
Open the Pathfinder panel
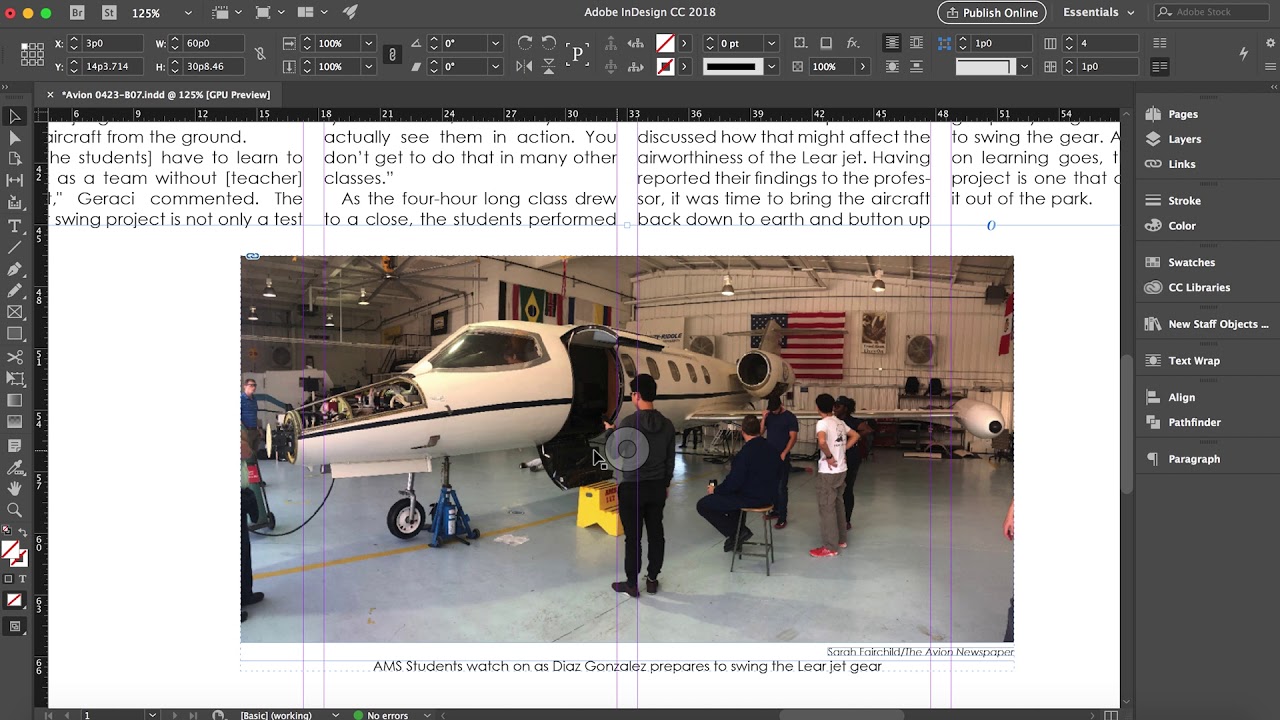pyautogui.click(x=1194, y=422)
